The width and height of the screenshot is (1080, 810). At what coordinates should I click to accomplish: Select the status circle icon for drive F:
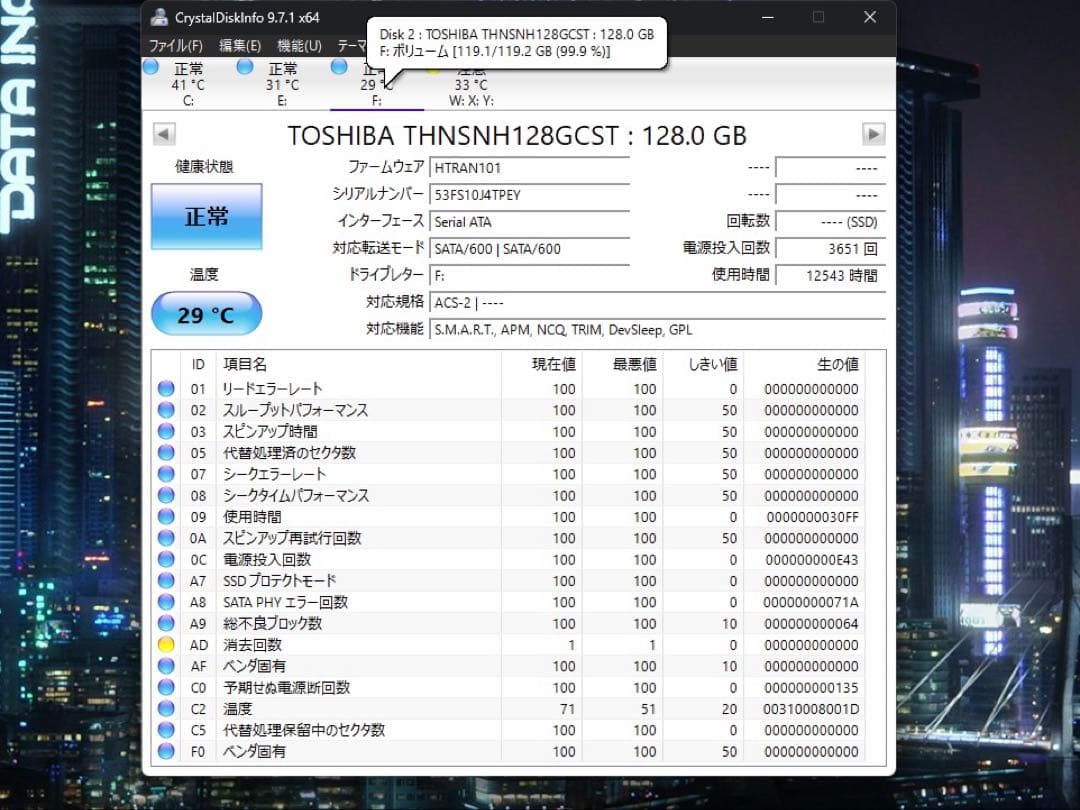tap(339, 66)
